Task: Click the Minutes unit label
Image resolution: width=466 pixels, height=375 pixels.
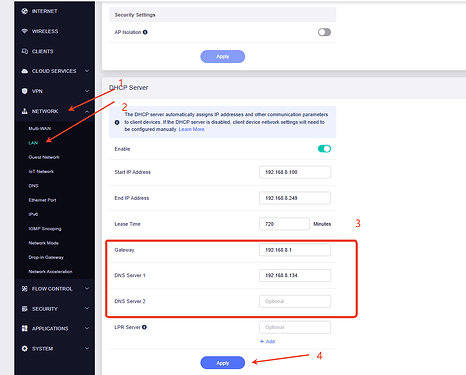Action: 322,224
